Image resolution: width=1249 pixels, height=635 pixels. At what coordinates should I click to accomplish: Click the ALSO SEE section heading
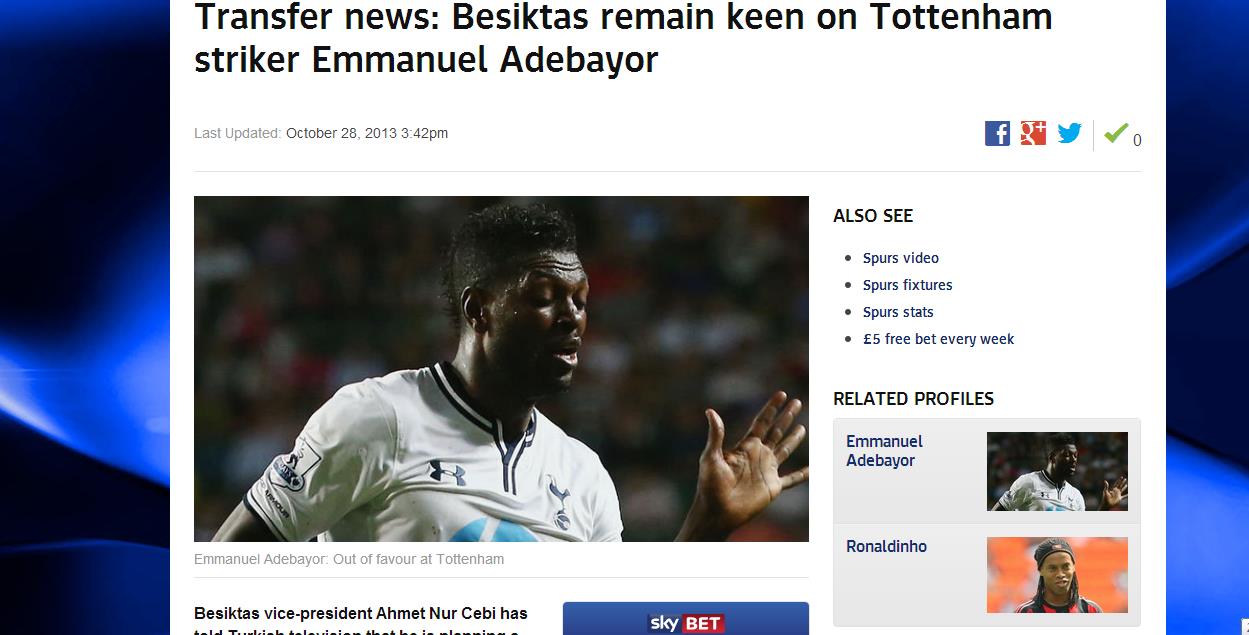click(x=873, y=216)
